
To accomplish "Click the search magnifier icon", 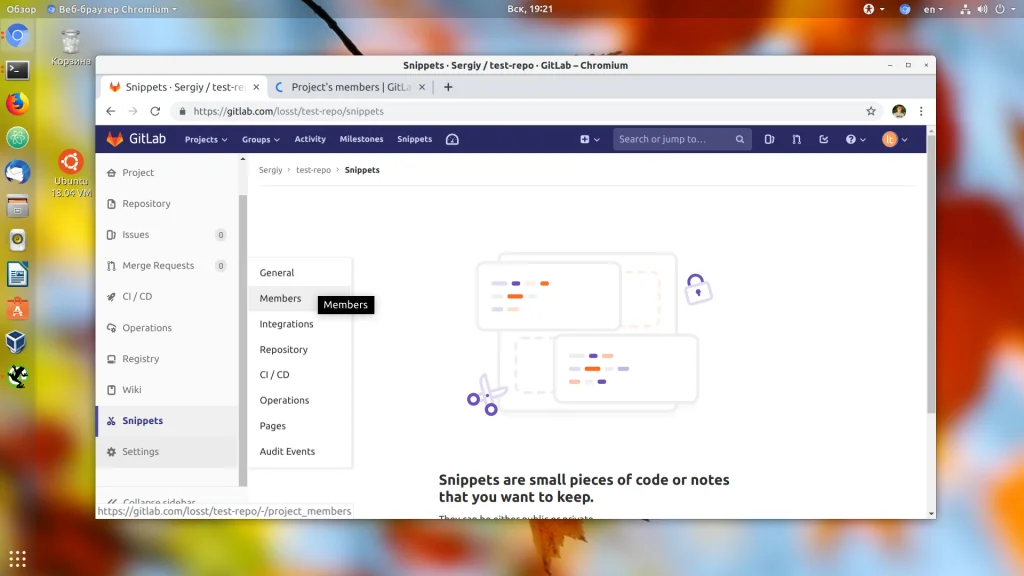I will click(x=739, y=139).
